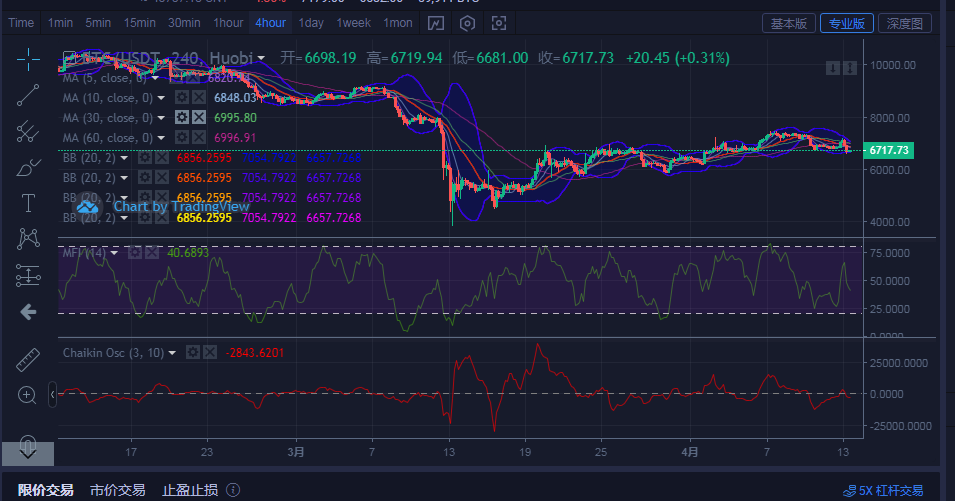Screen dimensions: 955x501
Task: Select the XABCD pattern tool
Action: (x=28, y=239)
